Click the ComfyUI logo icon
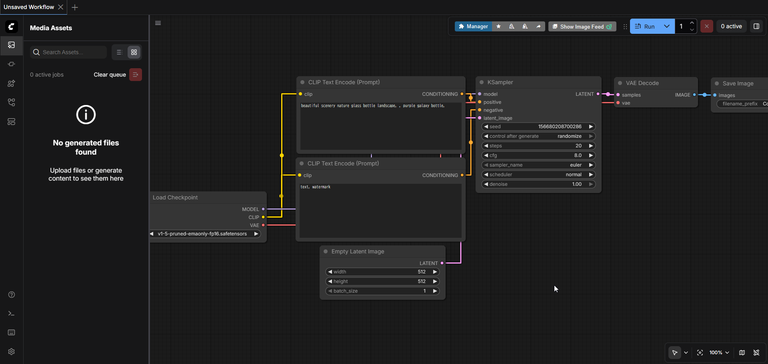768x364 pixels. tap(11, 27)
